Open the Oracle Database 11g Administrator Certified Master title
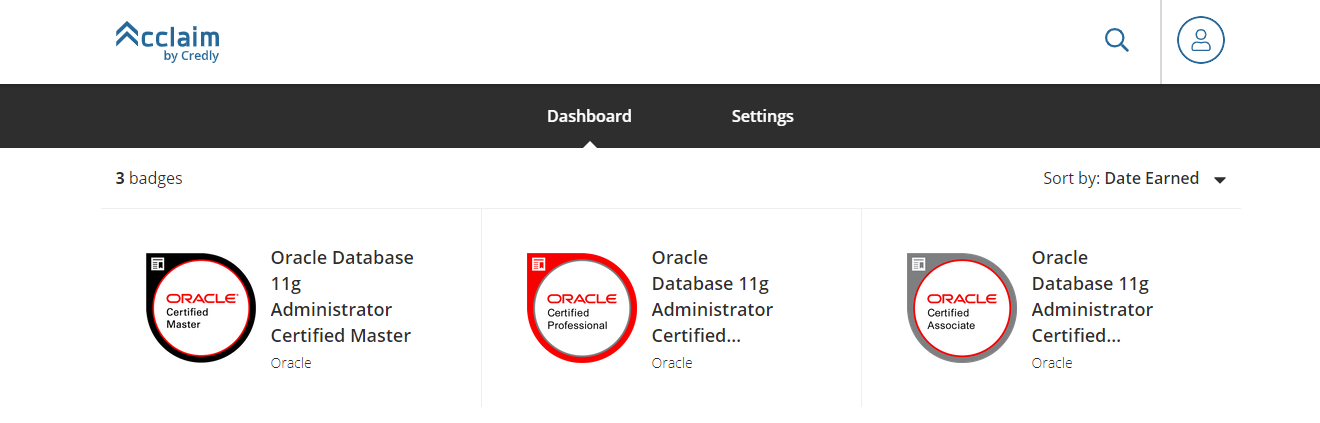Screen dimensions: 1320x423 pos(342,296)
